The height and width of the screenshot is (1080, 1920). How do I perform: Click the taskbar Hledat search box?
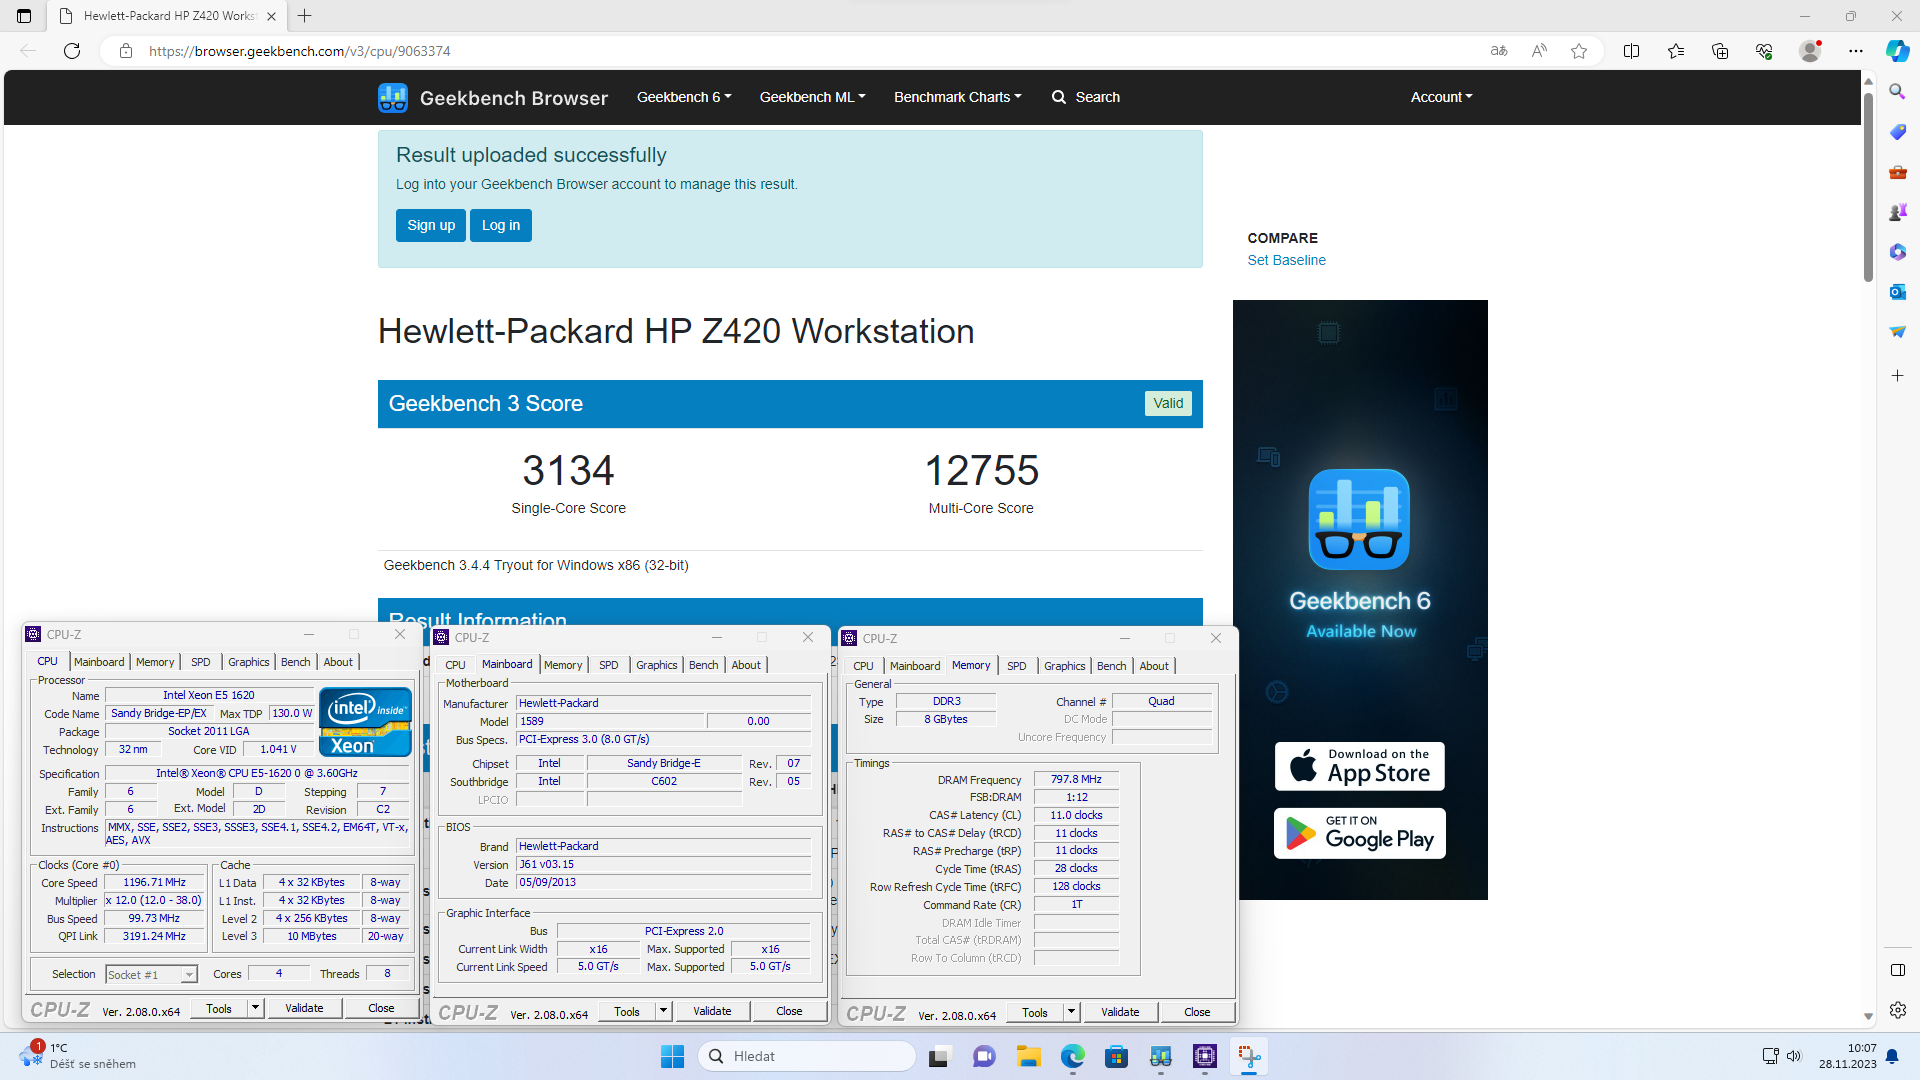click(806, 1056)
